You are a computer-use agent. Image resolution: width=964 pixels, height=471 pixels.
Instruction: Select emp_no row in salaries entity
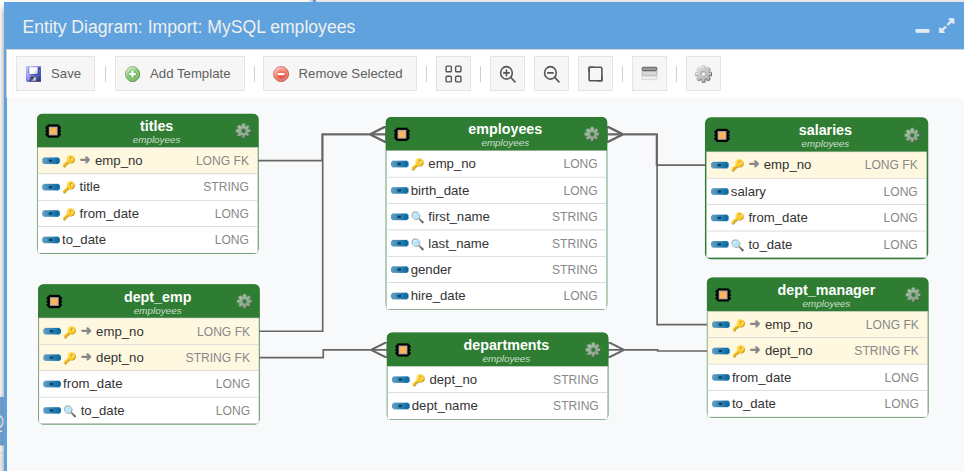pyautogui.click(x=816, y=165)
